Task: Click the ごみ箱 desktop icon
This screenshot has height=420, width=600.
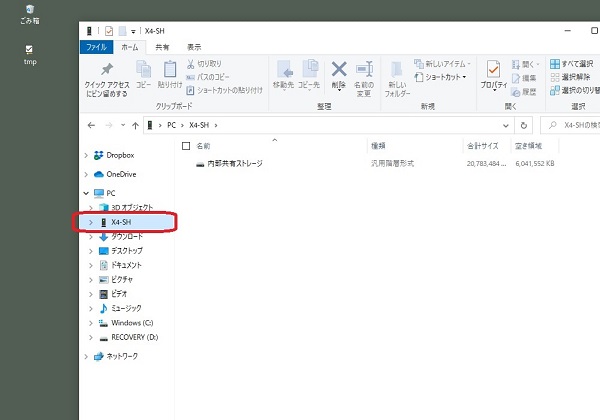Action: coord(30,15)
